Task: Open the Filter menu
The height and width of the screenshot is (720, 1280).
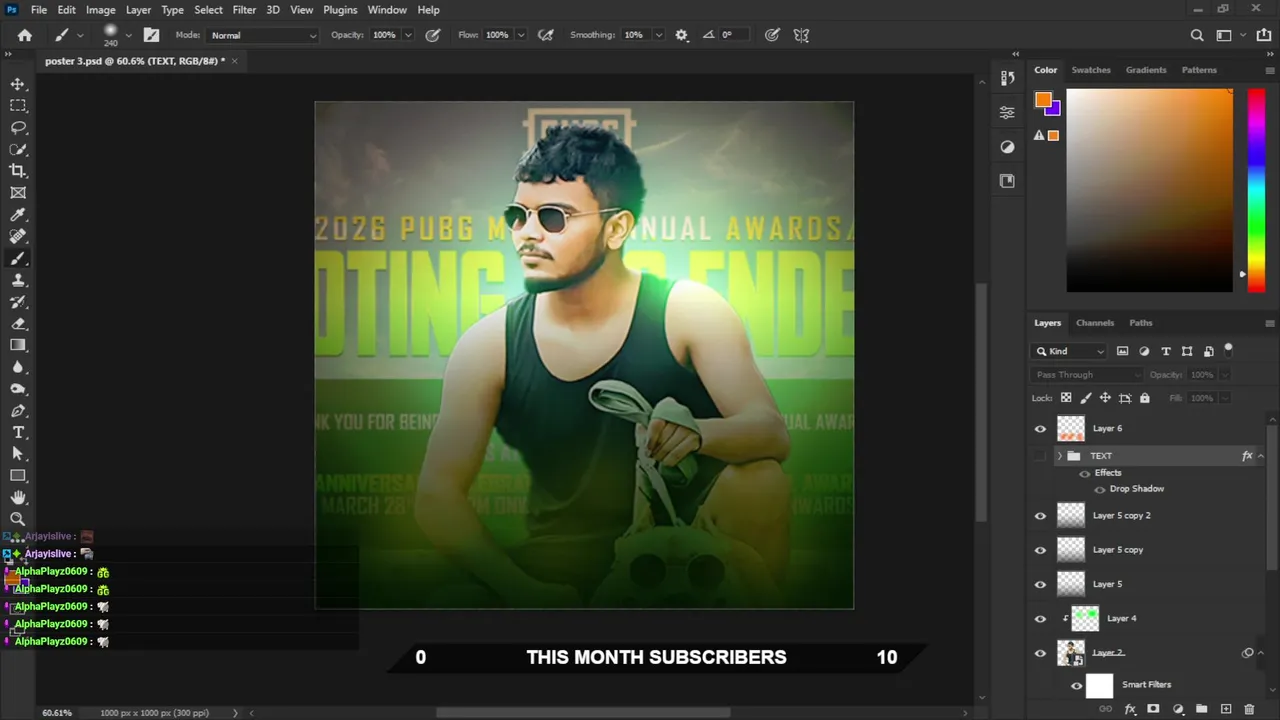Action: click(244, 10)
